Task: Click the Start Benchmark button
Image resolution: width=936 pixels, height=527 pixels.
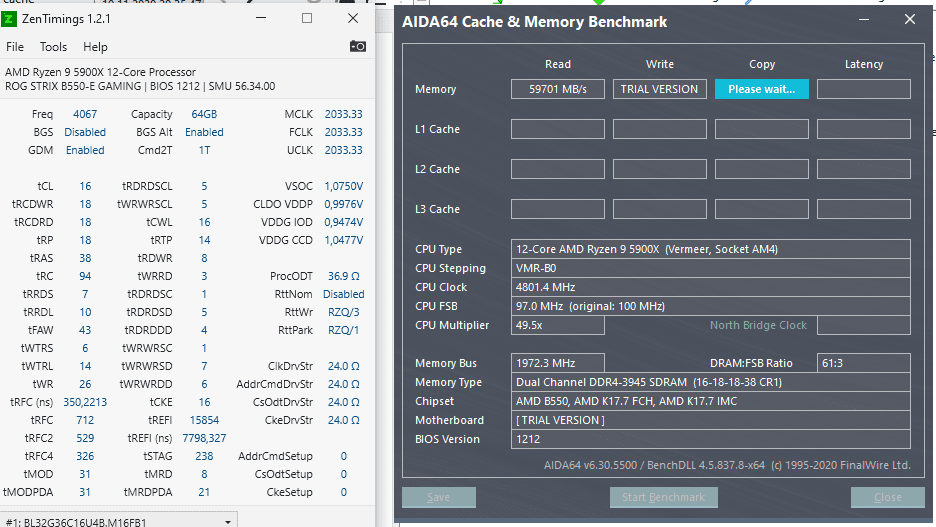Action: 663,497
